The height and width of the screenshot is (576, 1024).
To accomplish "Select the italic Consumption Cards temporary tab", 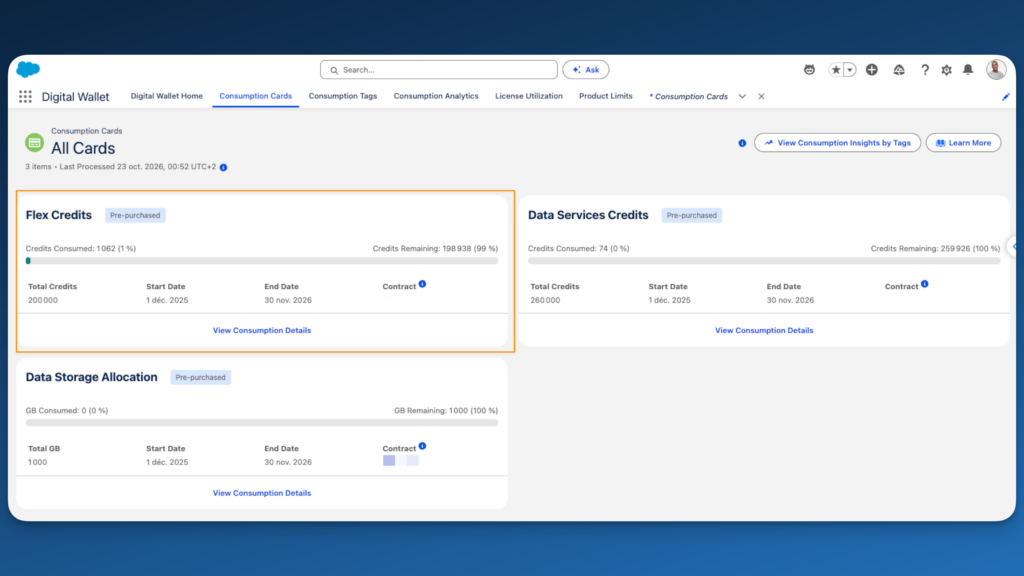I will tap(689, 97).
